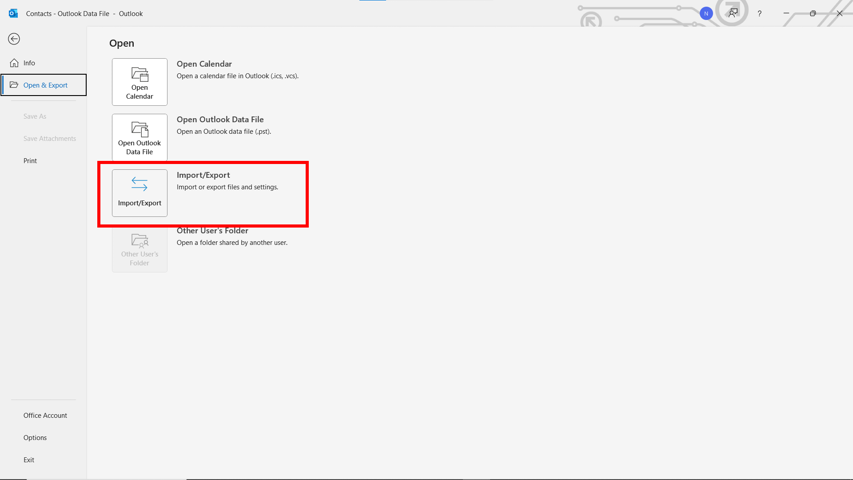The image size is (853, 480).
Task: Go back using the circular arrow
Action: click(x=14, y=39)
